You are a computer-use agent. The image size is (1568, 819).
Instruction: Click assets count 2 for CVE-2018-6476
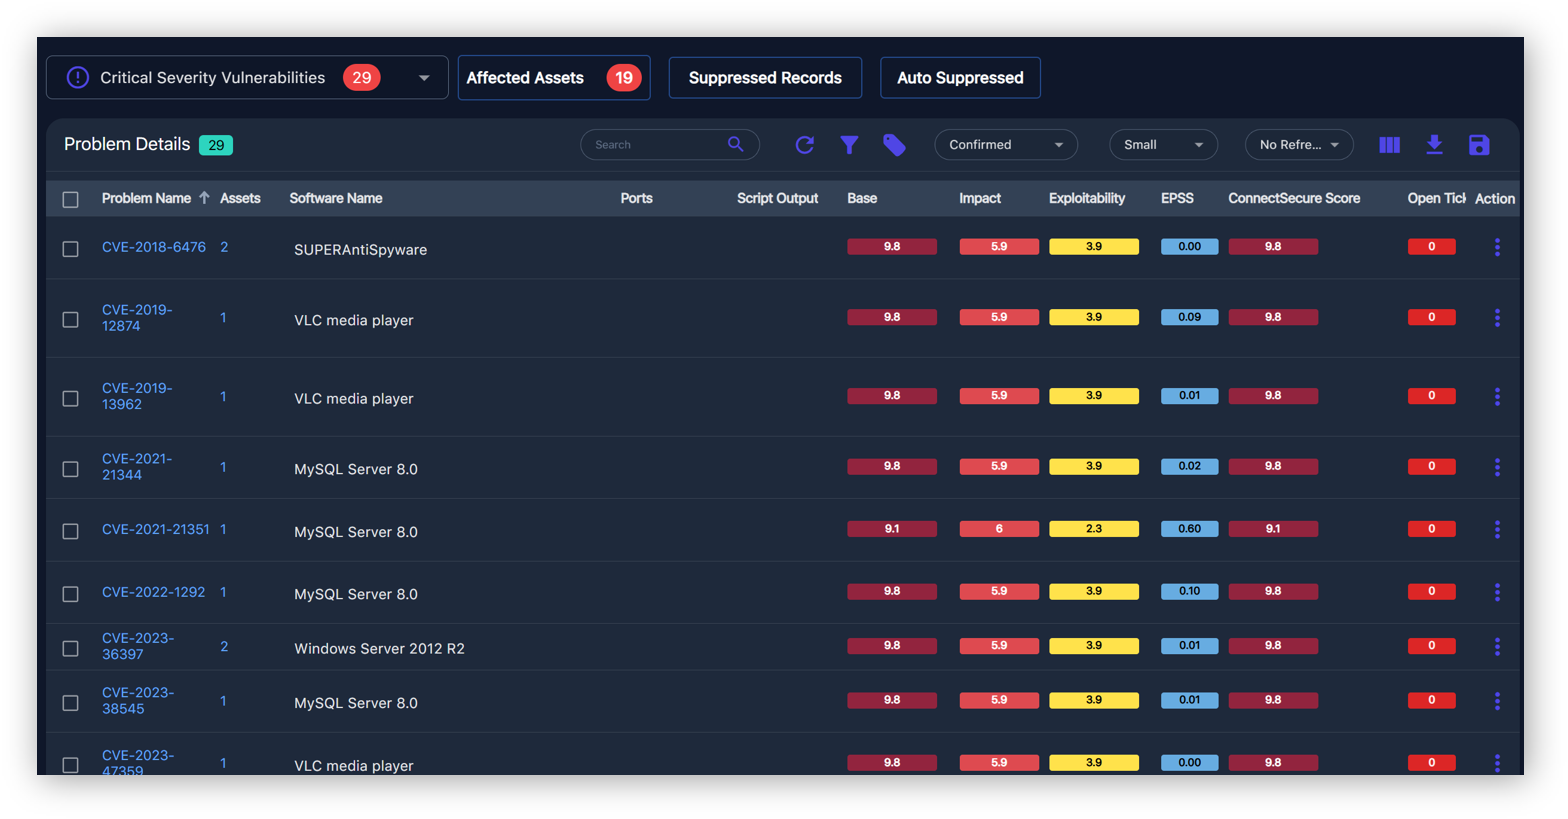point(224,247)
